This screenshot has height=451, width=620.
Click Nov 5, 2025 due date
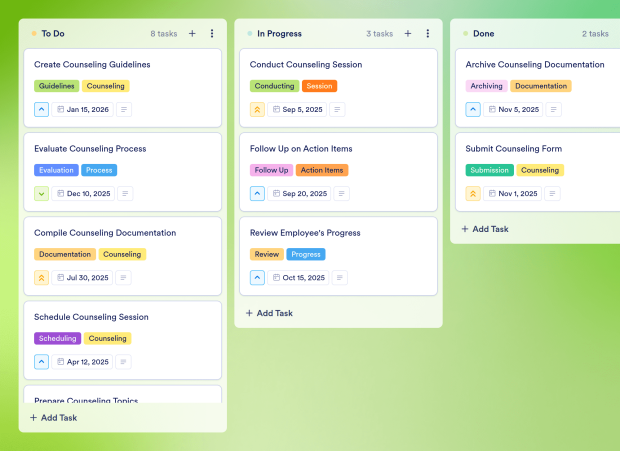click(x=513, y=109)
